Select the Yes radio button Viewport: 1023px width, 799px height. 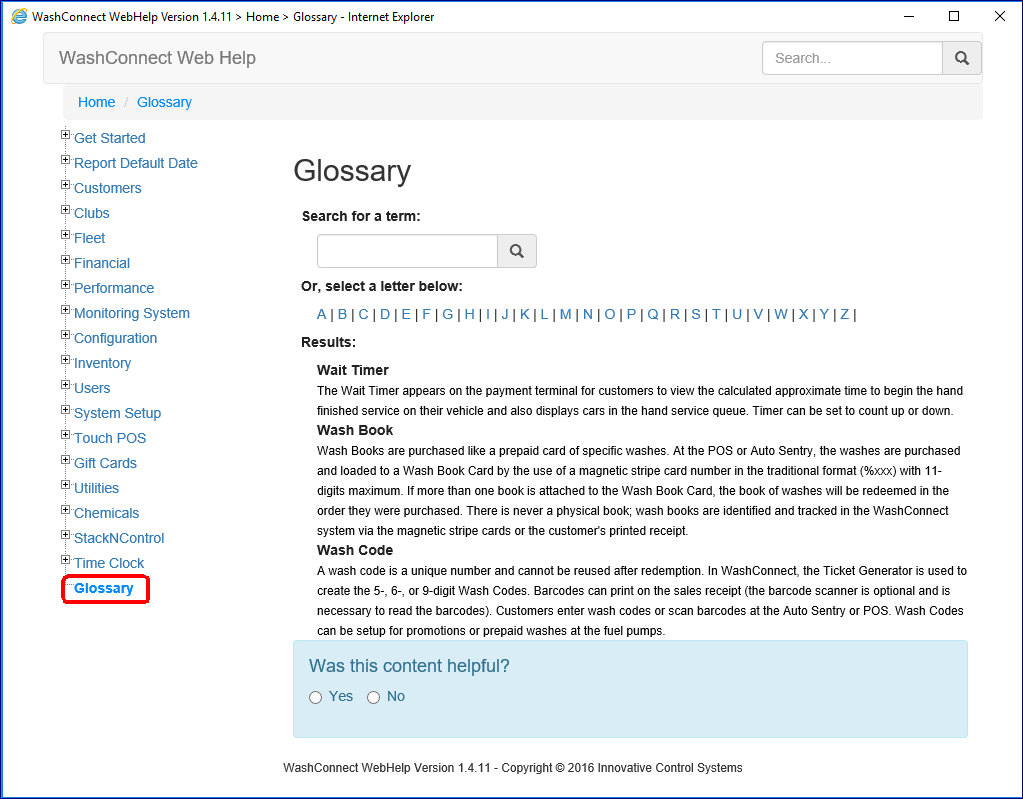[316, 697]
